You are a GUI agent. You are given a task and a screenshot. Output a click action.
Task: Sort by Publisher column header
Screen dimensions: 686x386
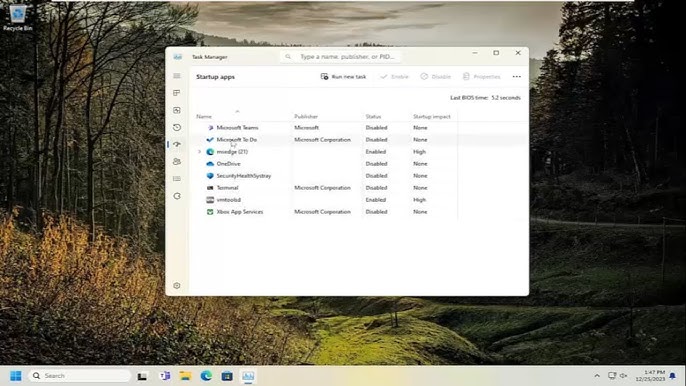click(306, 116)
